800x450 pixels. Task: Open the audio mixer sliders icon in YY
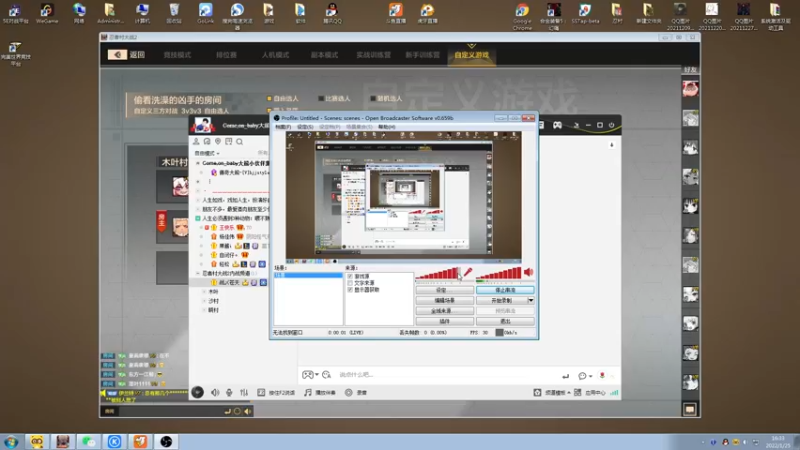point(244,392)
